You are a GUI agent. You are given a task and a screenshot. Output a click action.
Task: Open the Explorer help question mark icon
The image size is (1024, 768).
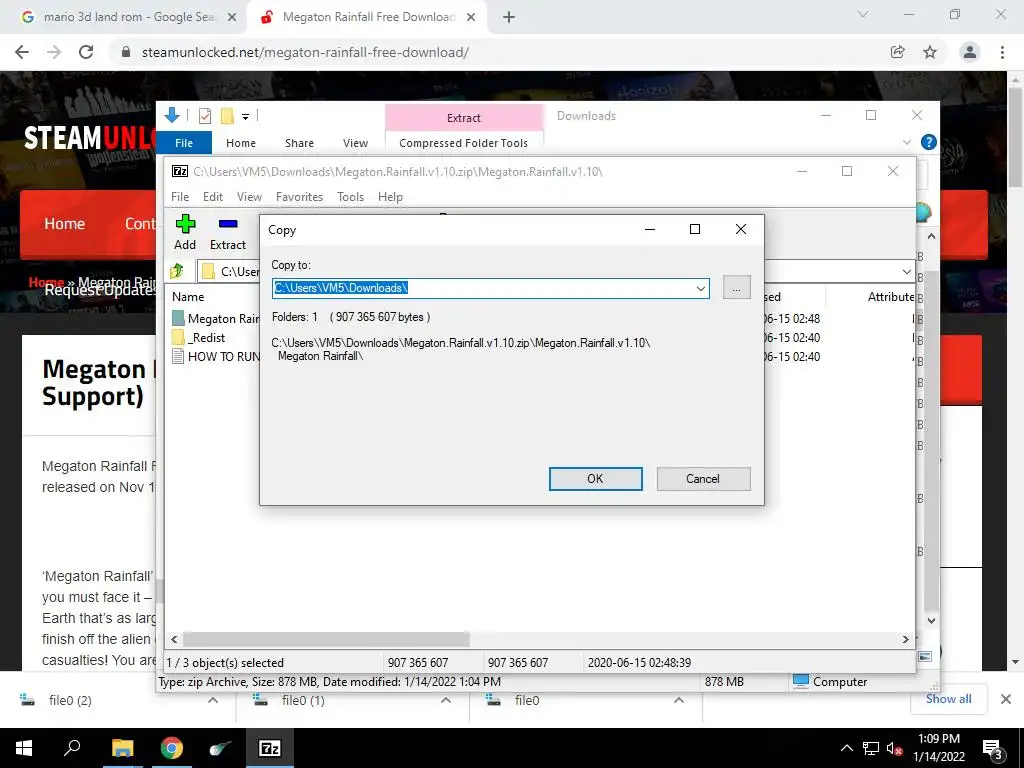[928, 142]
